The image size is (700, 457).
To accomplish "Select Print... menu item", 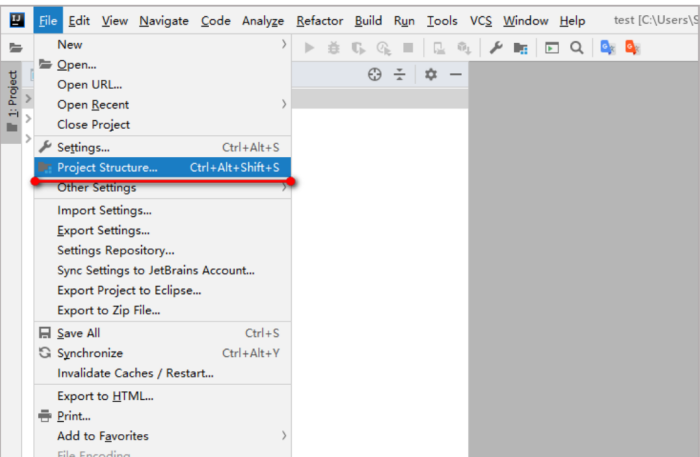I will (162, 416).
